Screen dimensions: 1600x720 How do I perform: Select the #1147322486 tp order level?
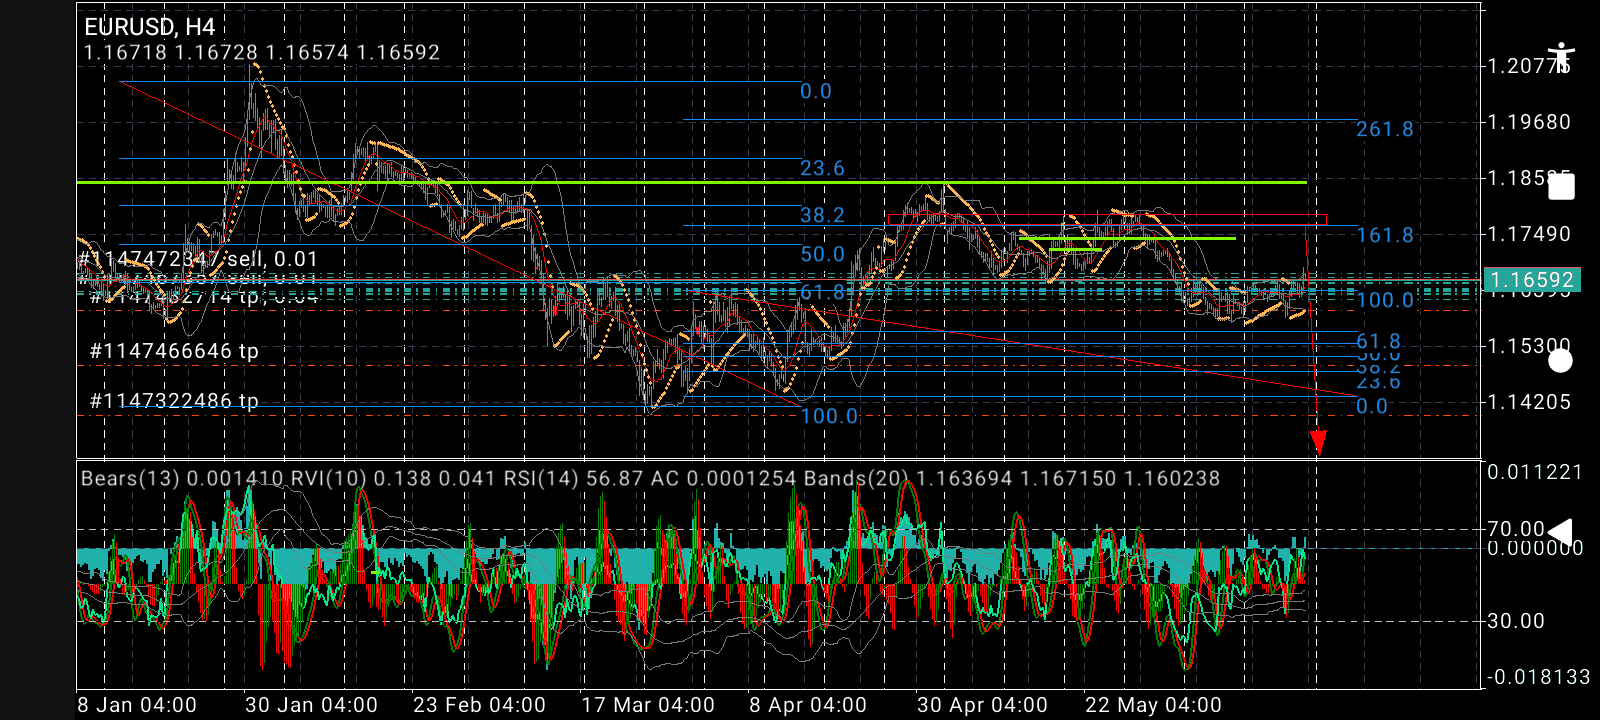174,401
